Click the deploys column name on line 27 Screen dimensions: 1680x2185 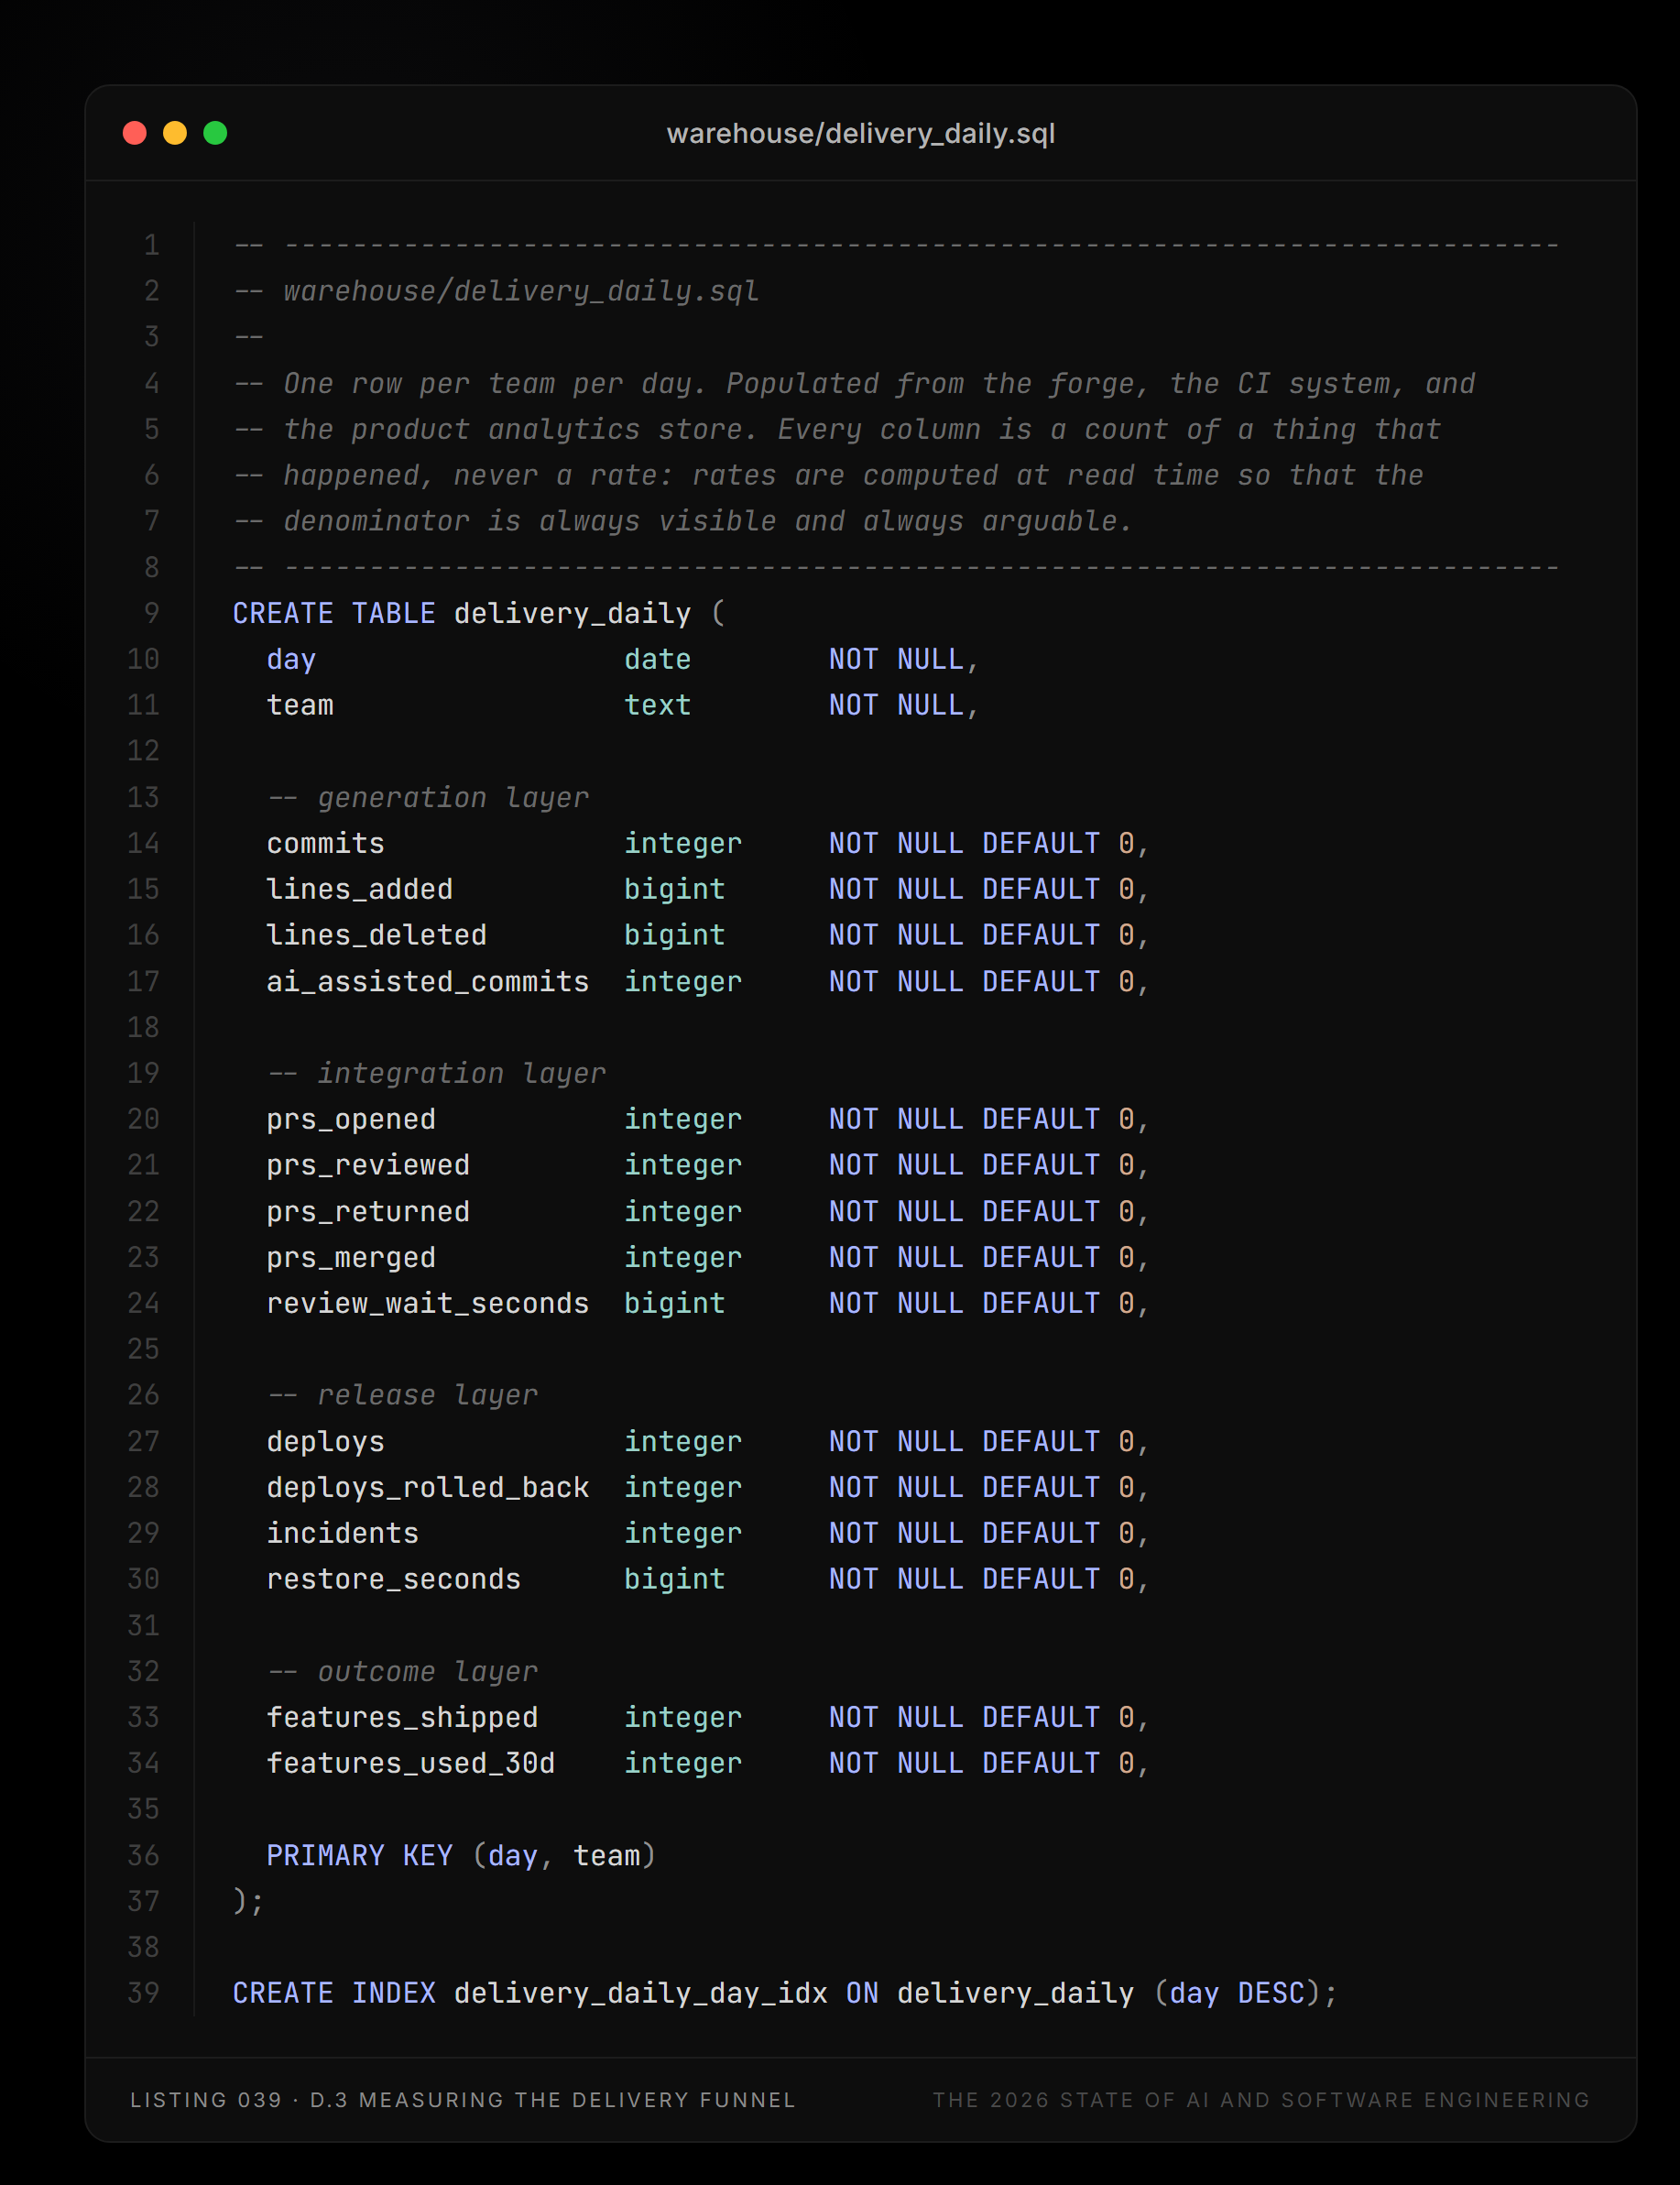tap(326, 1441)
